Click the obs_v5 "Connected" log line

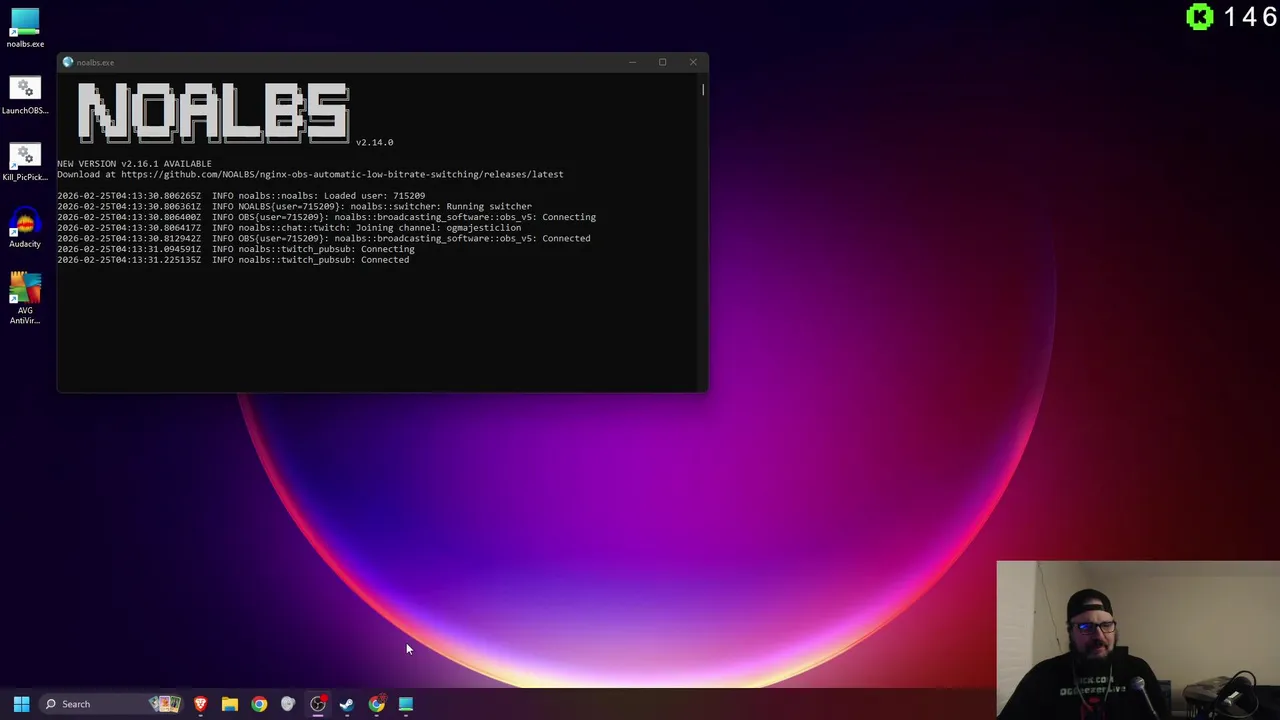323,238
